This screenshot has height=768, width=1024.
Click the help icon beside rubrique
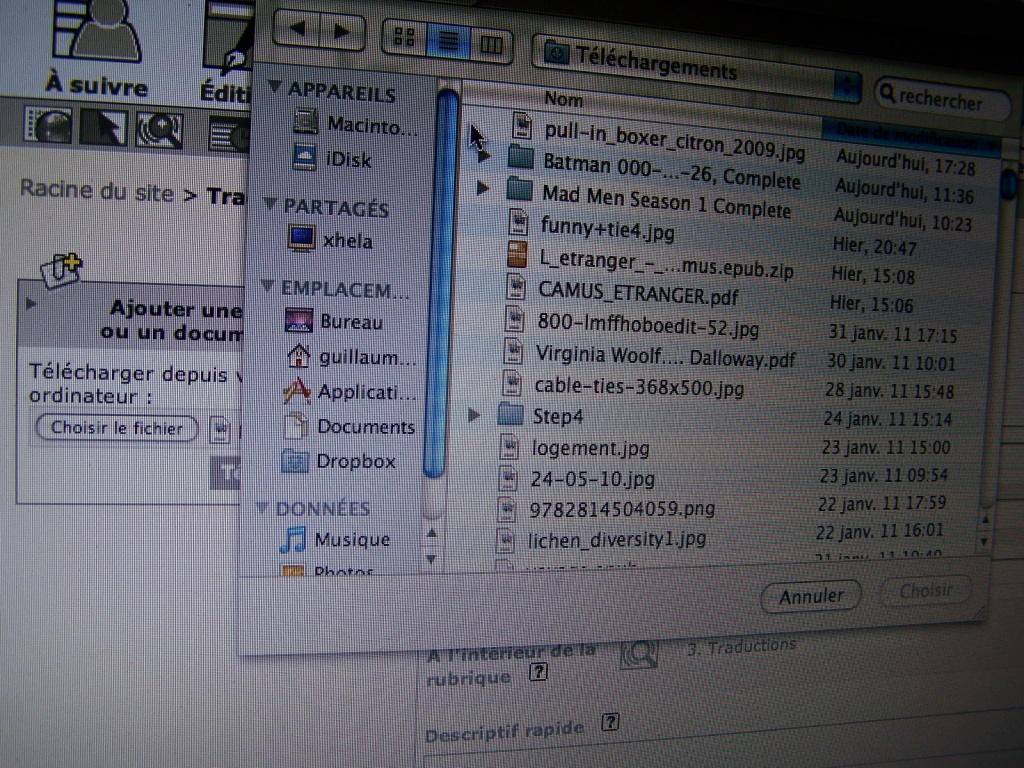(537, 671)
